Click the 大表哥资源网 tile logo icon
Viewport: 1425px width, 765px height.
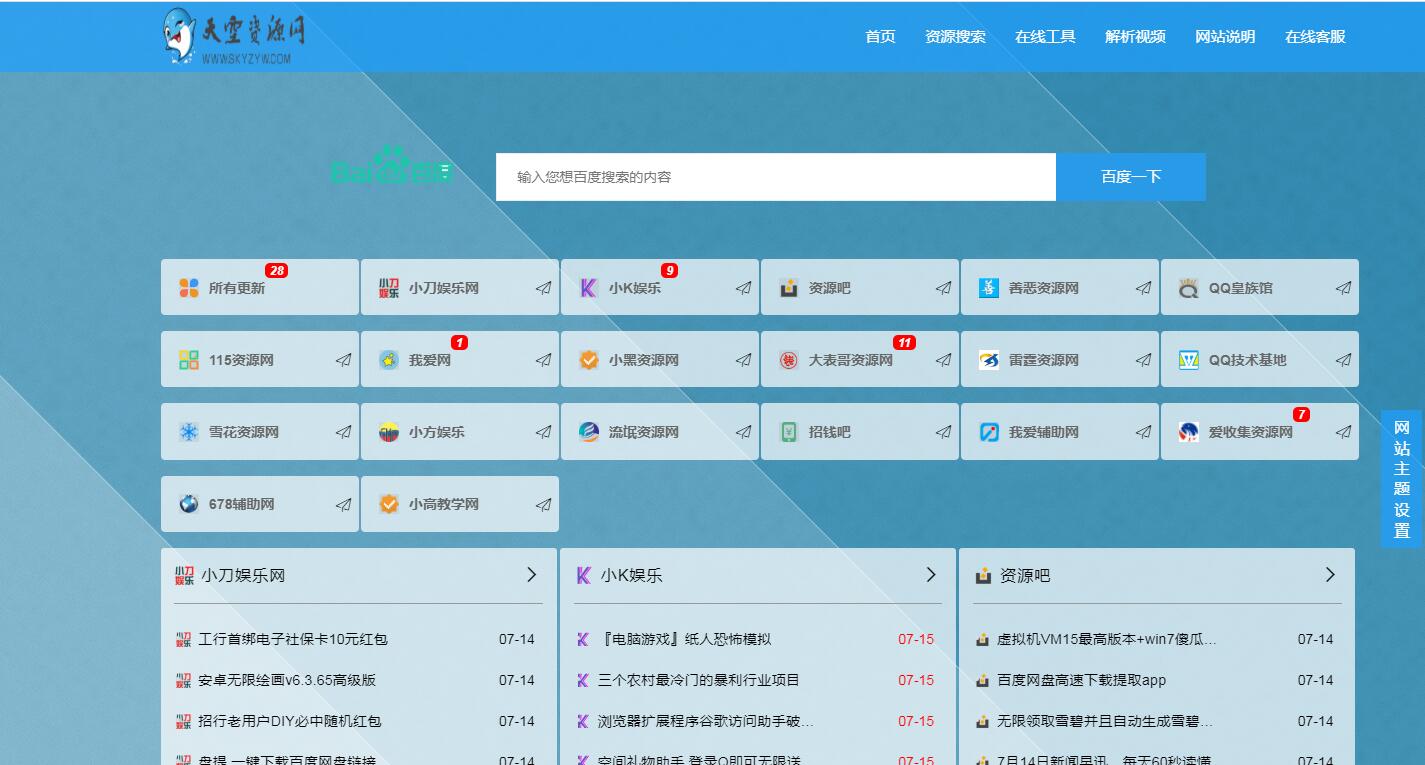click(789, 360)
